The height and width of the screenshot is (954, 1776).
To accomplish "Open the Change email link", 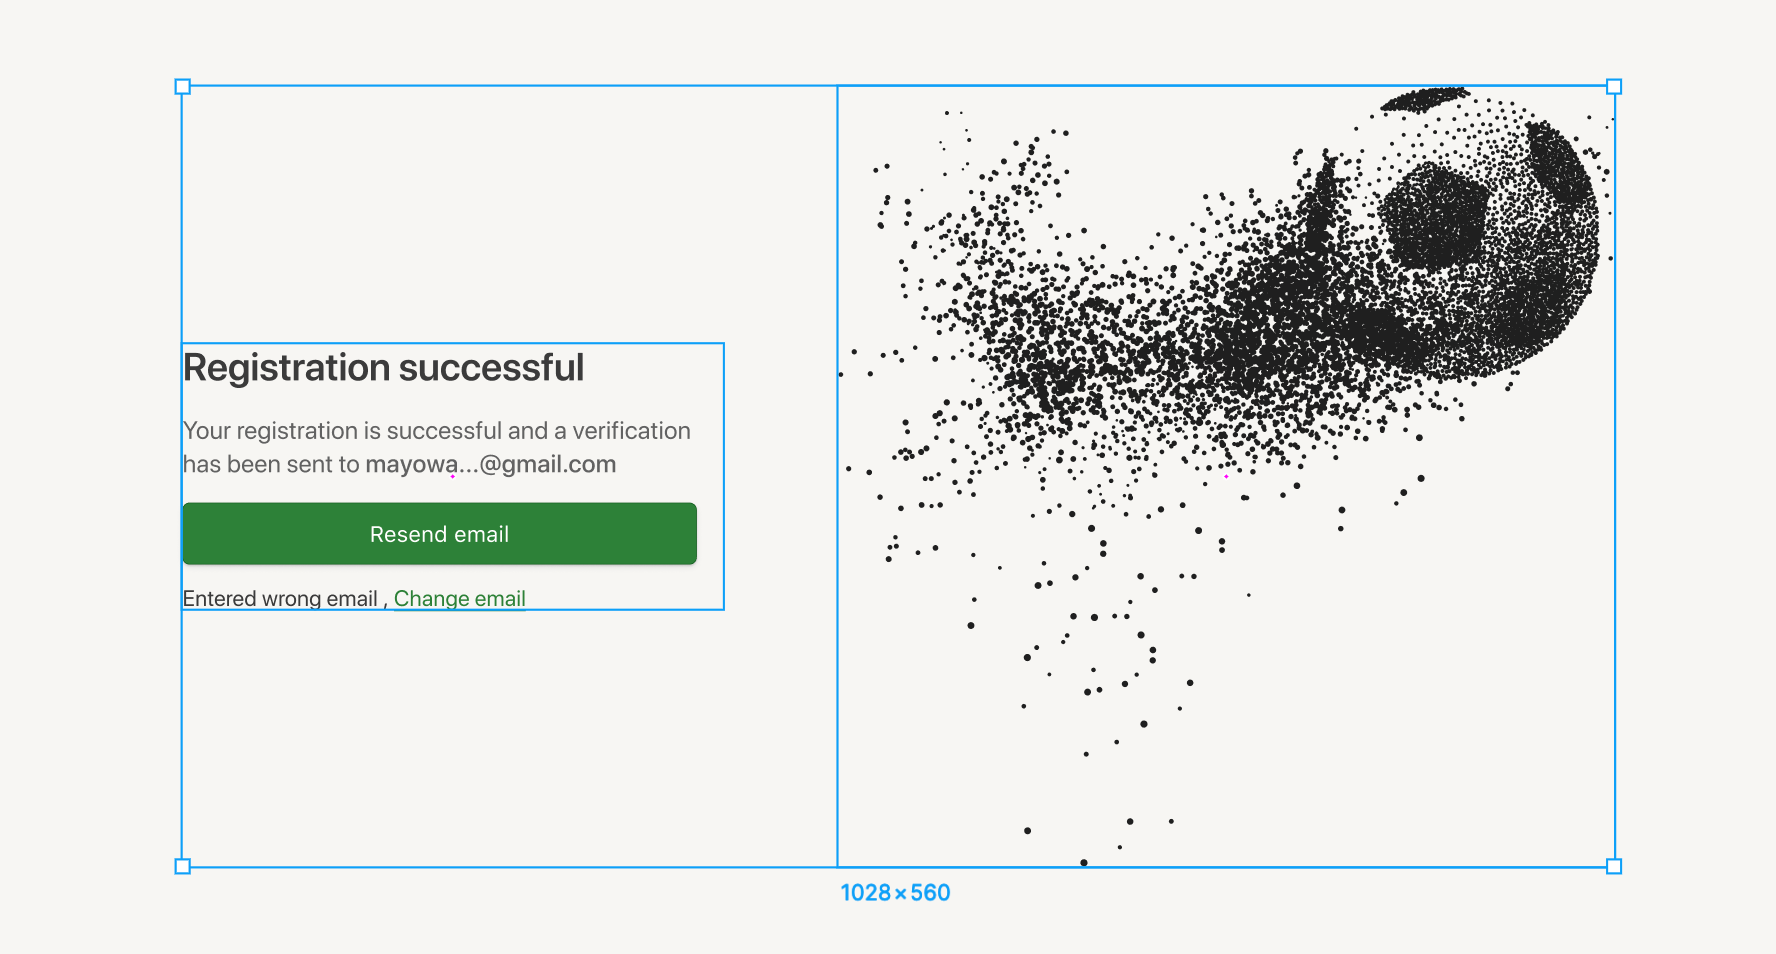I will 459,598.
